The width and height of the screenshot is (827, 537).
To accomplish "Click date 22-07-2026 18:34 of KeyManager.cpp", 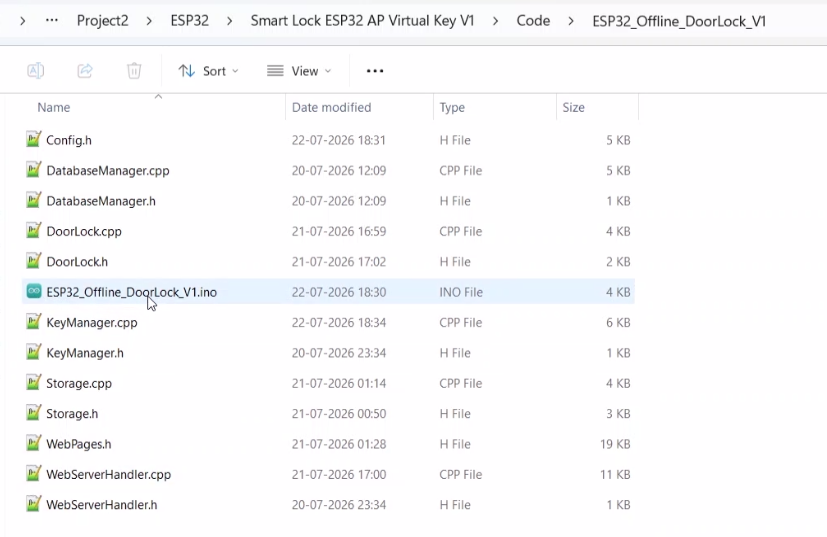I will click(339, 323).
